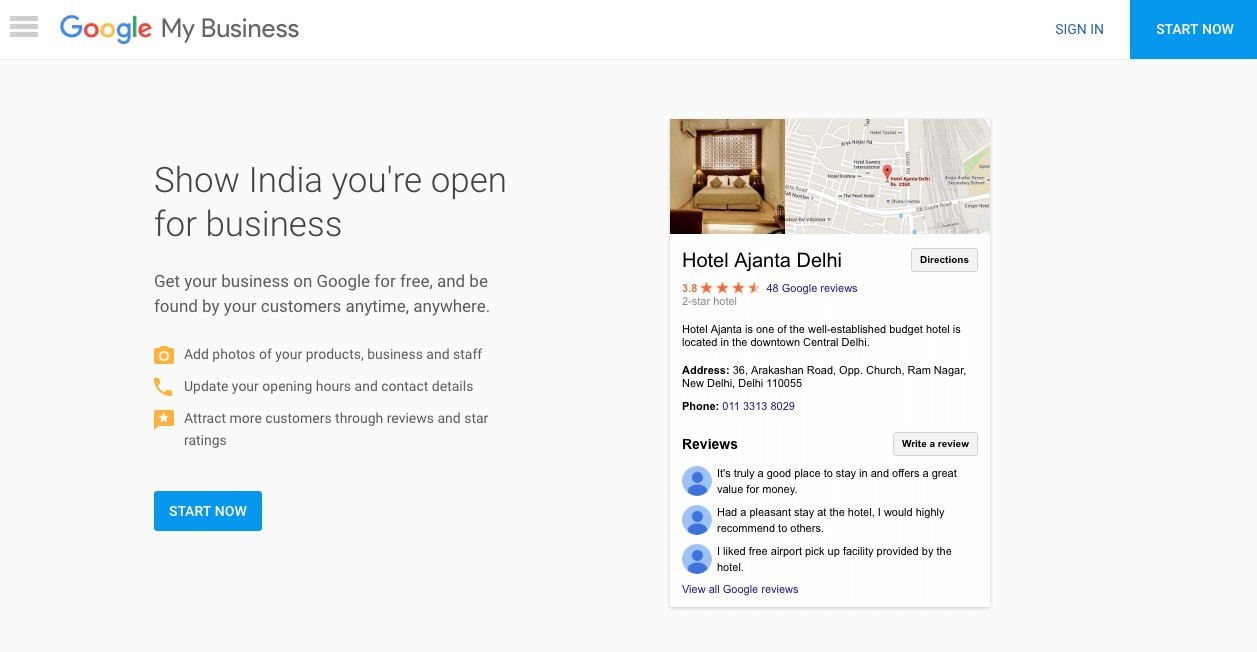Click the map preview of Hotel Ajanta
The image size is (1257, 652).
(888, 176)
